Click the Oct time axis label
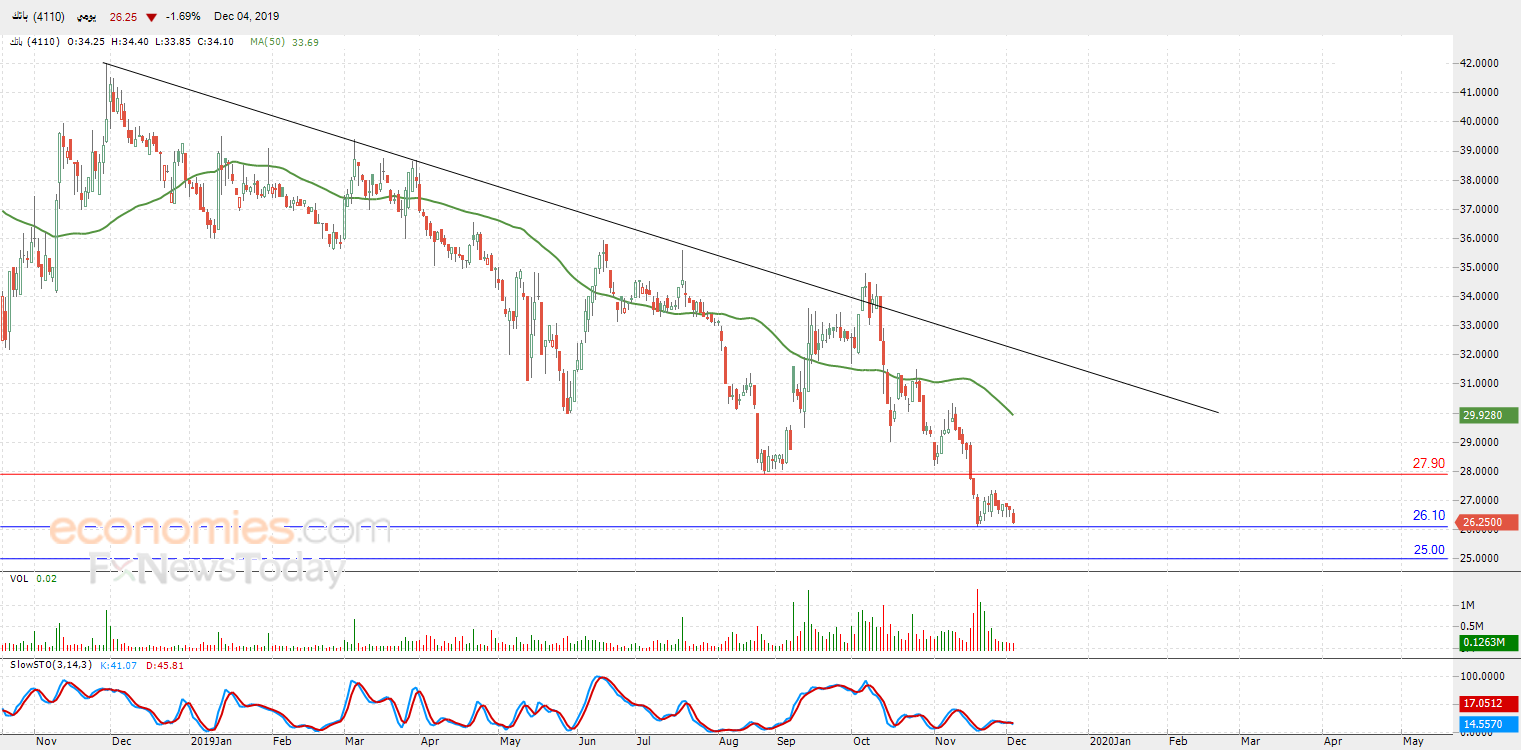This screenshot has height=750, width=1521. [x=862, y=742]
